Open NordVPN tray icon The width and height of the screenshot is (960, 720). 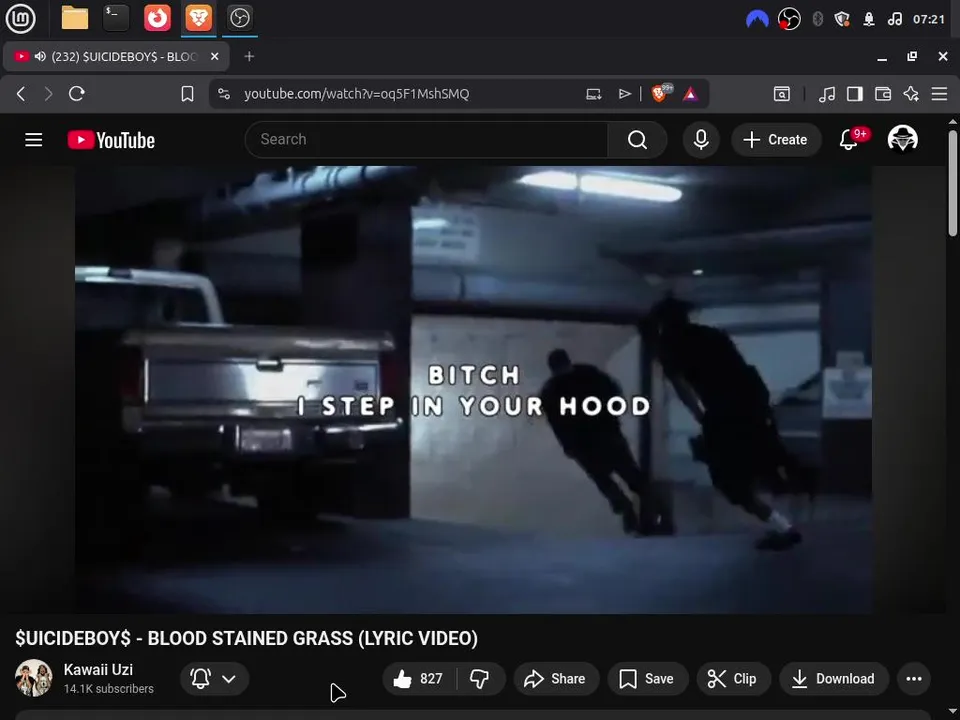[757, 19]
